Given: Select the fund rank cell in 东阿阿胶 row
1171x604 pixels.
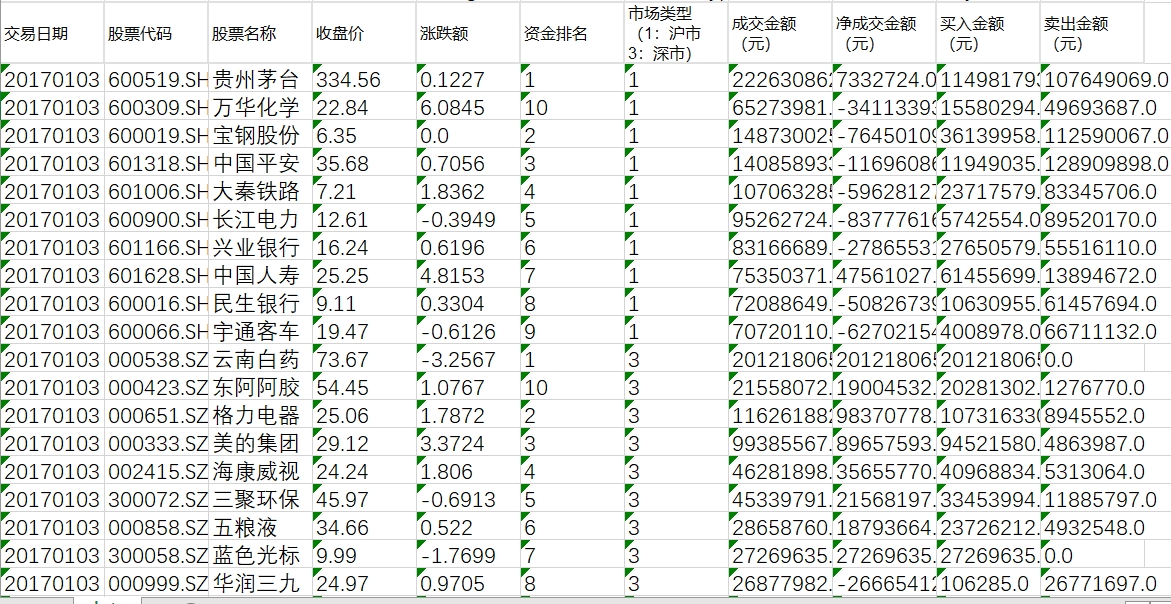Looking at the screenshot, I should [572, 387].
